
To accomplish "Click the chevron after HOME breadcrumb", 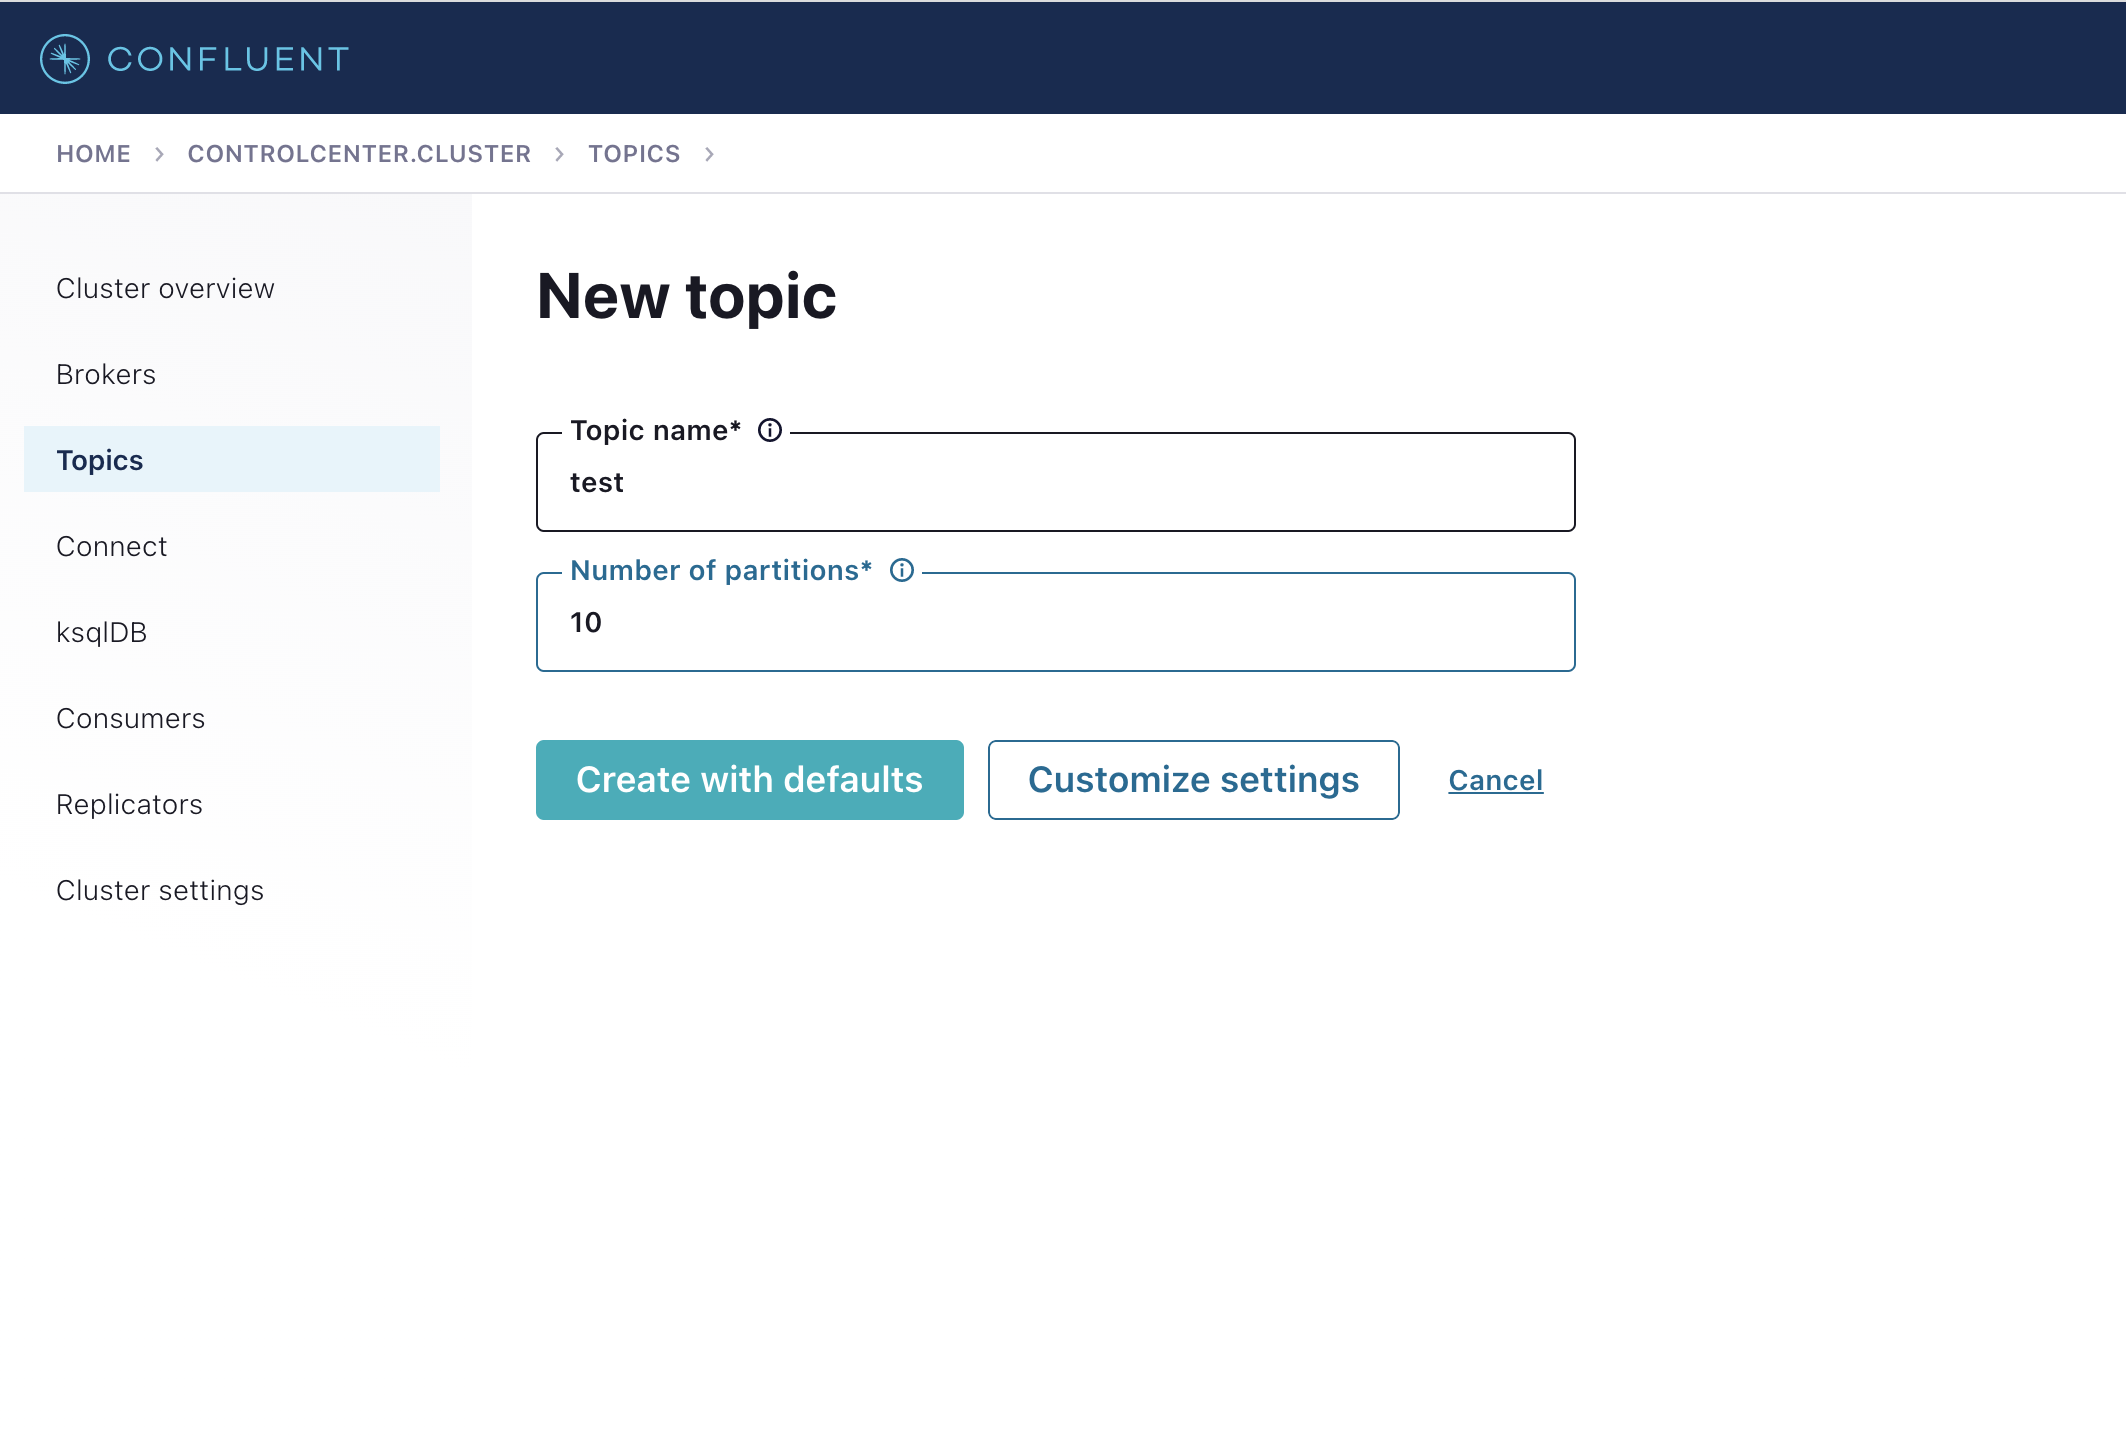I will 159,154.
